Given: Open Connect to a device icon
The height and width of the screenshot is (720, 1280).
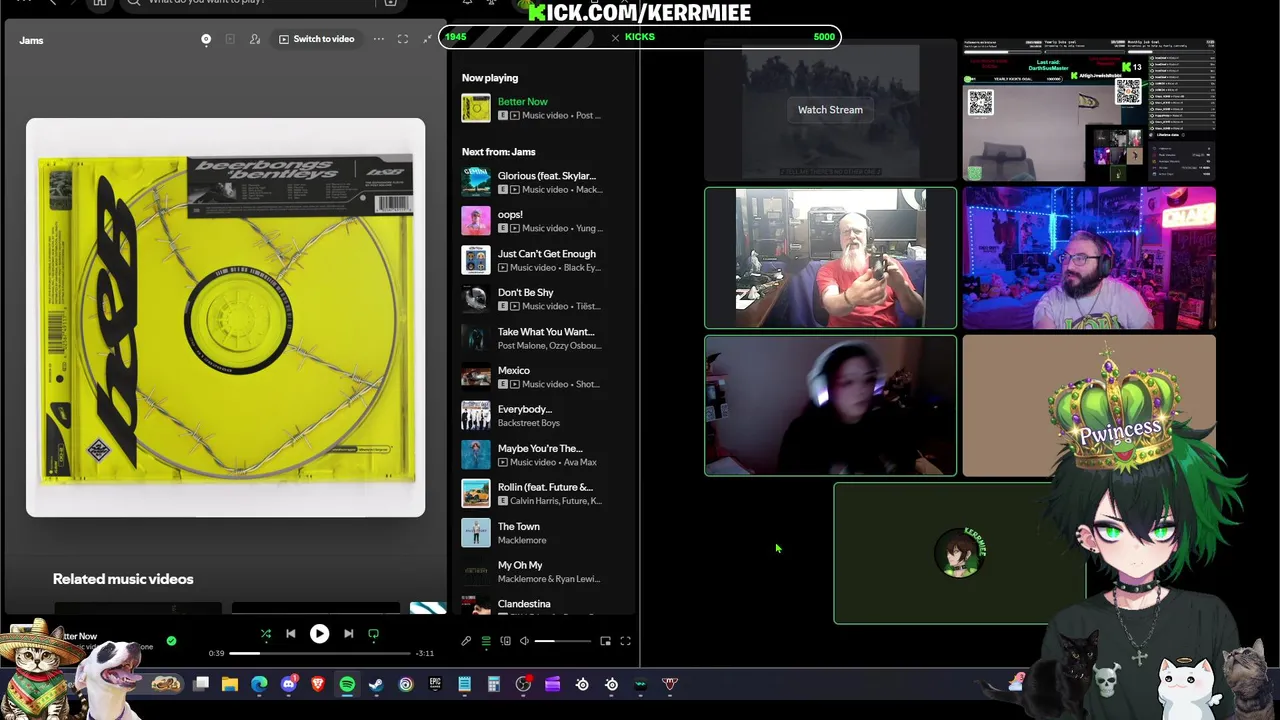Looking at the screenshot, I should 505,641.
